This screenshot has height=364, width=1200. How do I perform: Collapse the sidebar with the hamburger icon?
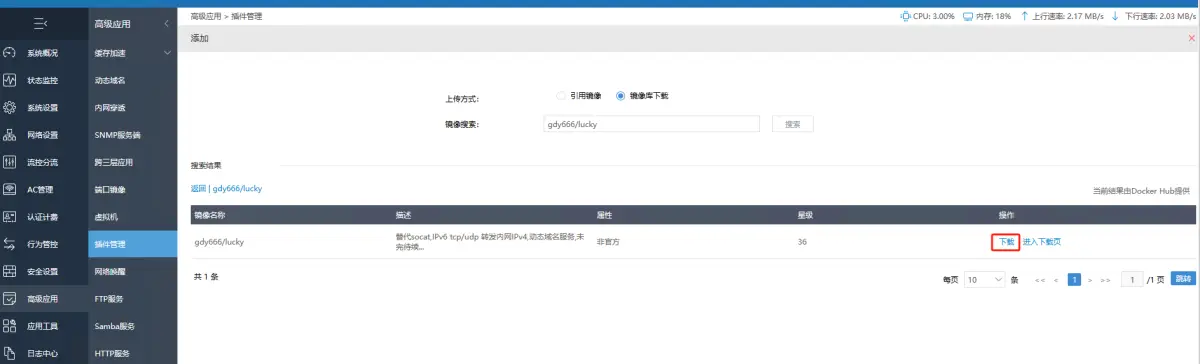[x=40, y=23]
